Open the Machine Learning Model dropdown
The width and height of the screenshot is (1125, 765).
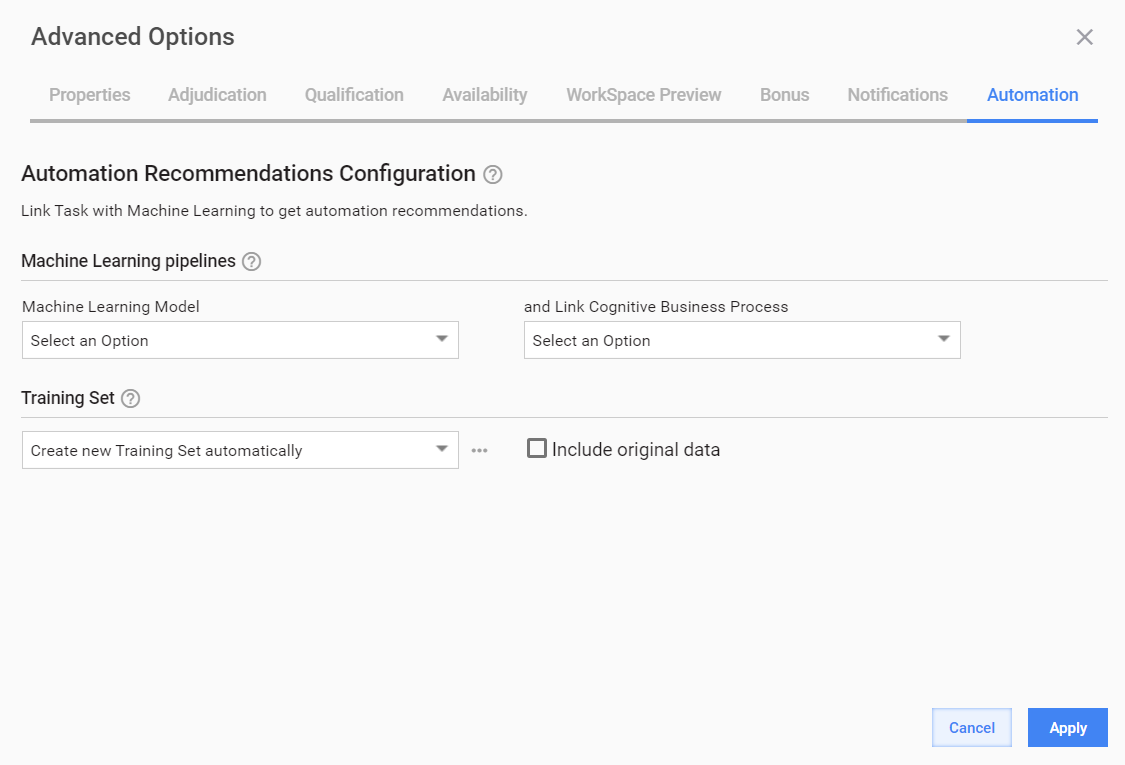click(240, 340)
